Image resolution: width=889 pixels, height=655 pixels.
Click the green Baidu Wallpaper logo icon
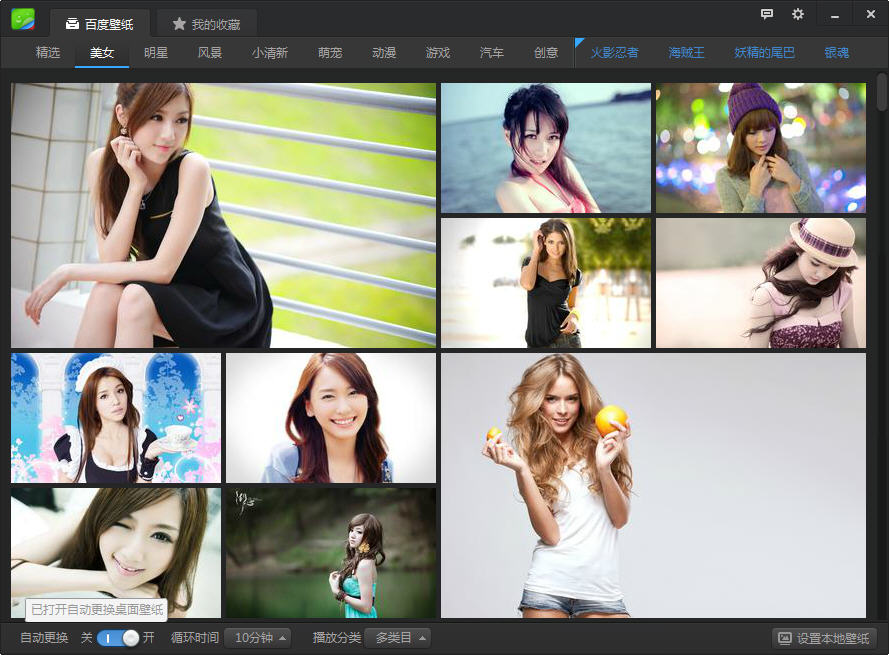(x=23, y=19)
